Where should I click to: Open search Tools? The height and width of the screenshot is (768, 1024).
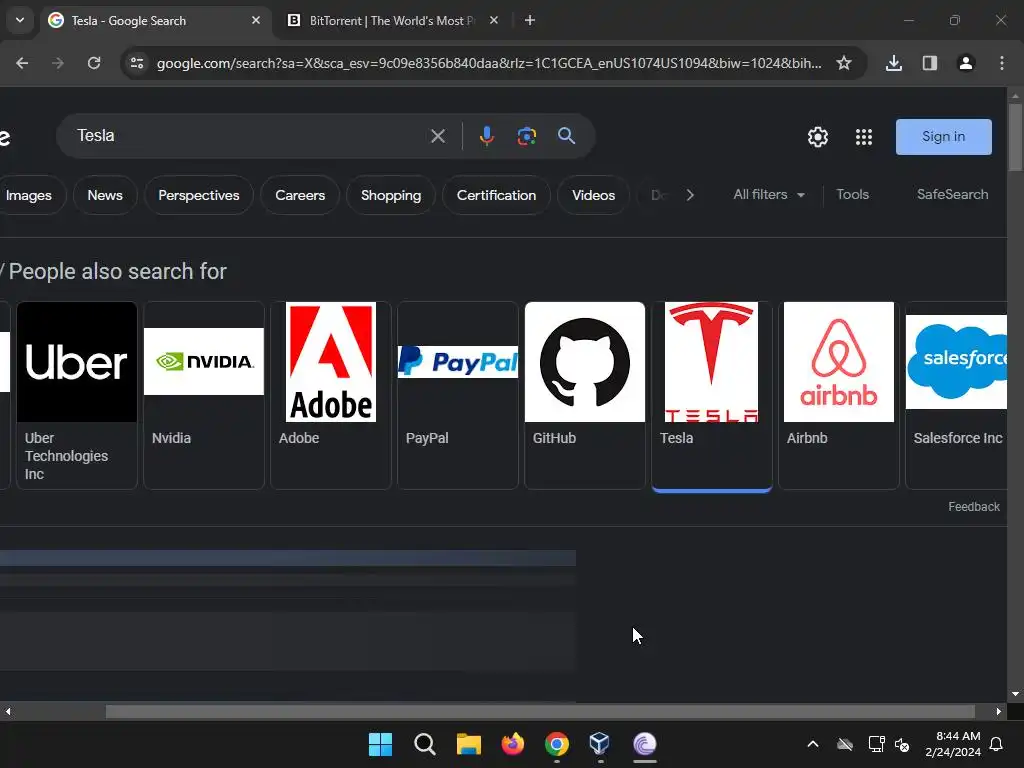[852, 195]
